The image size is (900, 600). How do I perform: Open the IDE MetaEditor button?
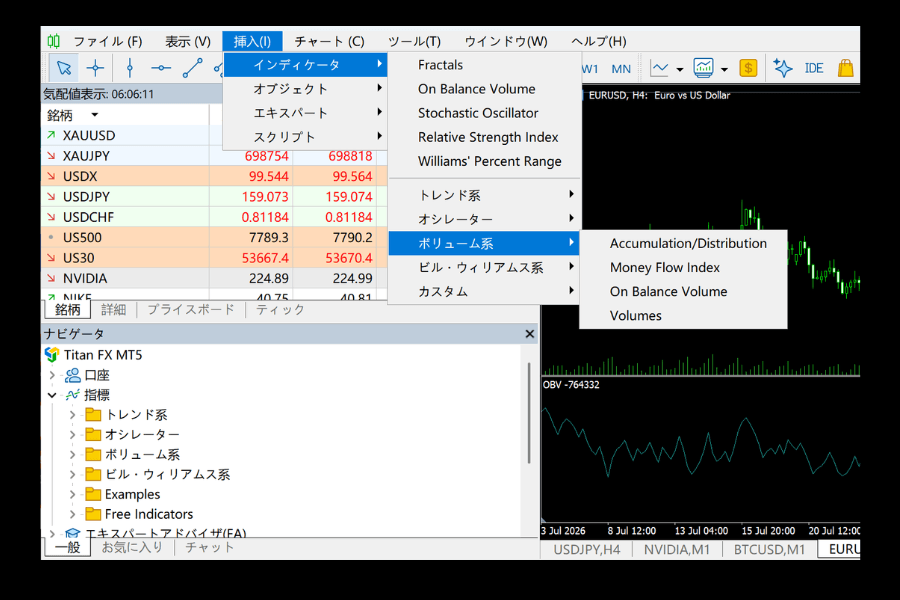(x=814, y=68)
